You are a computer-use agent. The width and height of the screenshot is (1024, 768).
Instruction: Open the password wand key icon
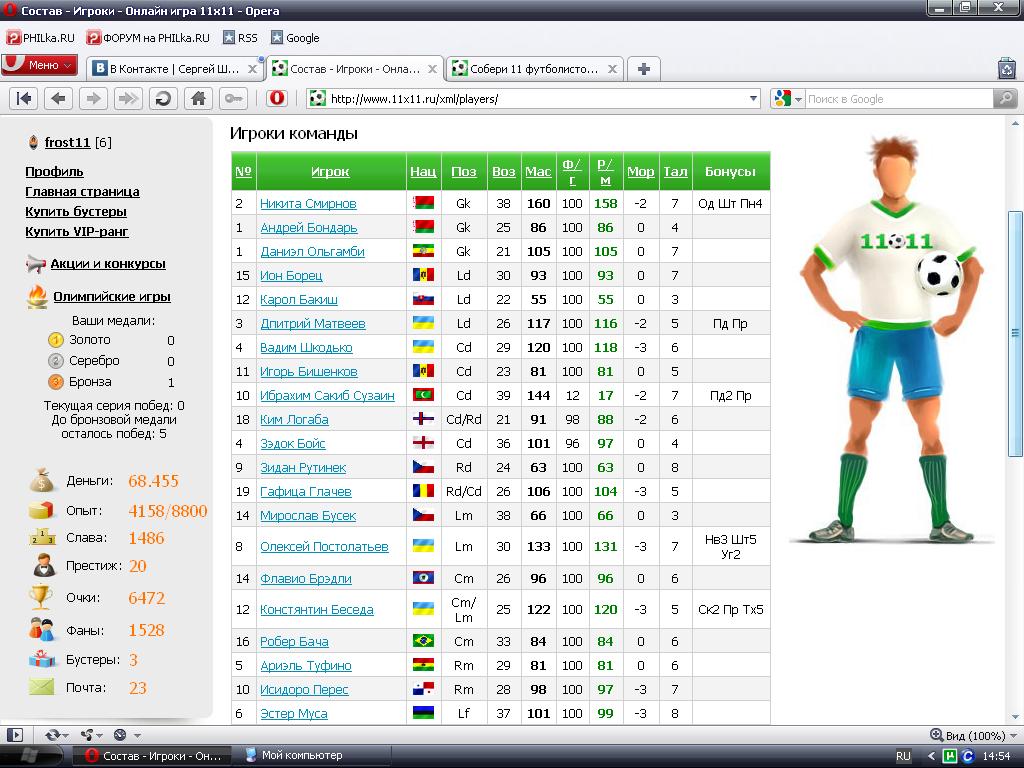[234, 98]
